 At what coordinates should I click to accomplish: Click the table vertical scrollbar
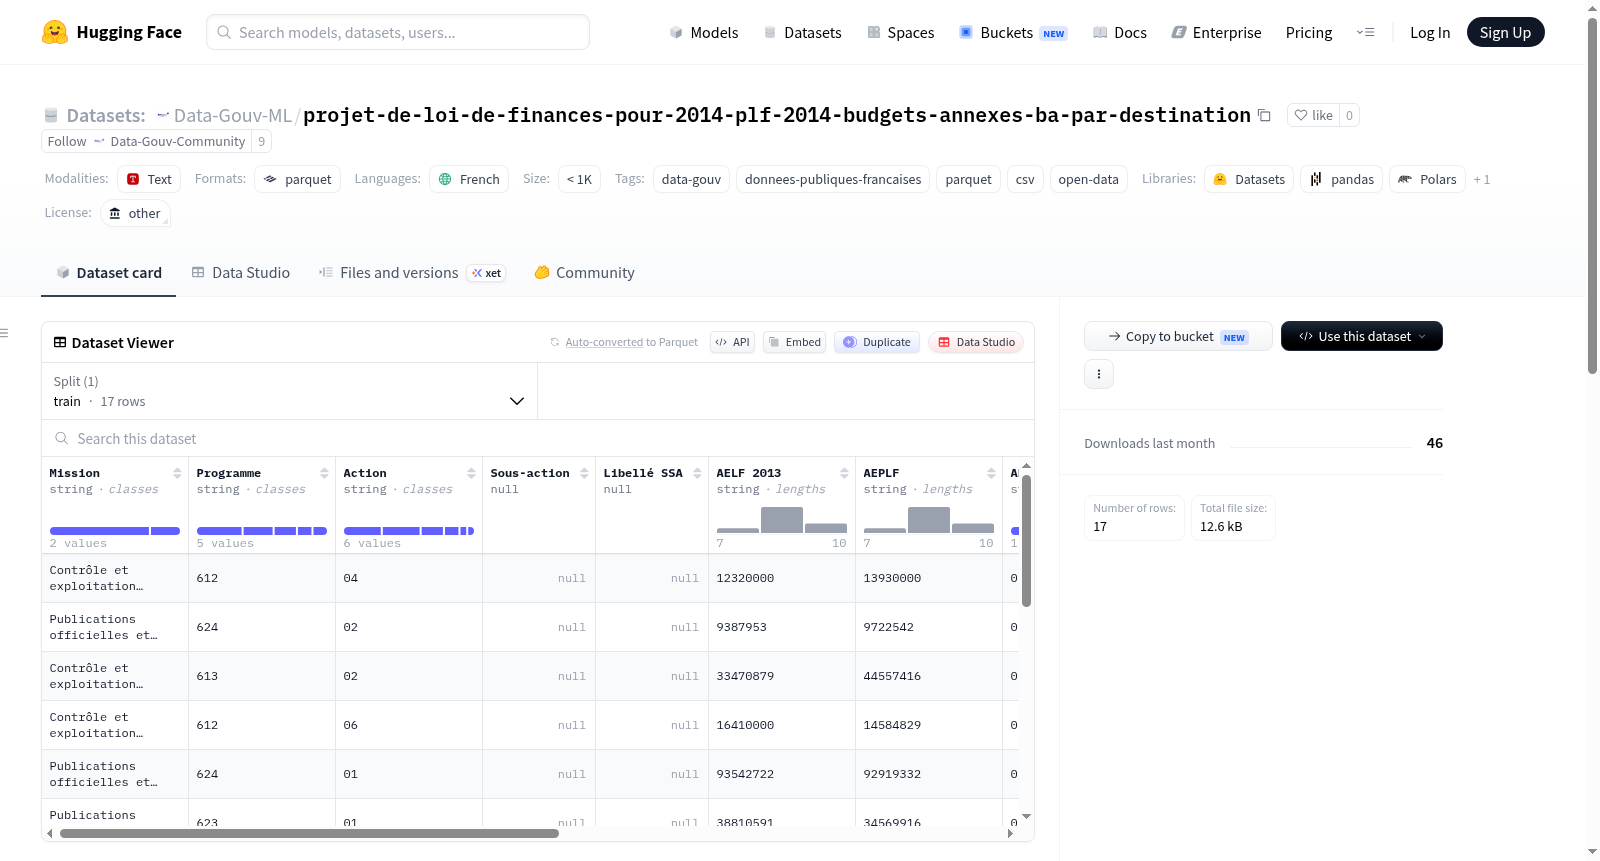click(1026, 540)
